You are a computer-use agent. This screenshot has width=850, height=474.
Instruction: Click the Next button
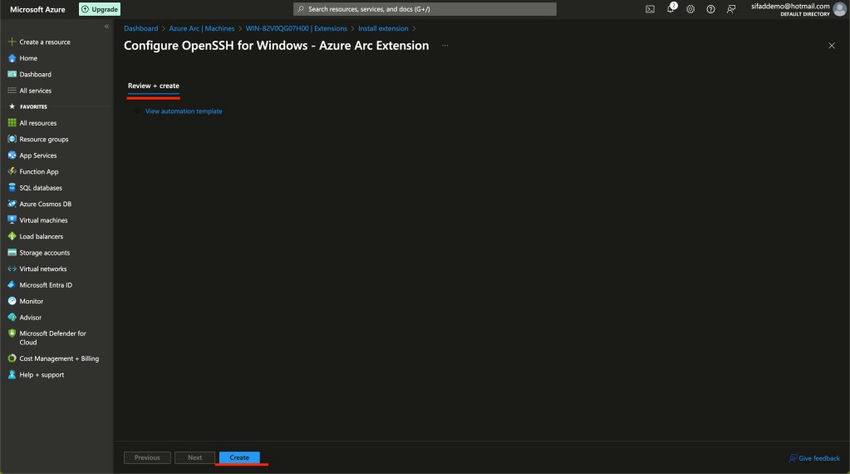[x=195, y=458]
